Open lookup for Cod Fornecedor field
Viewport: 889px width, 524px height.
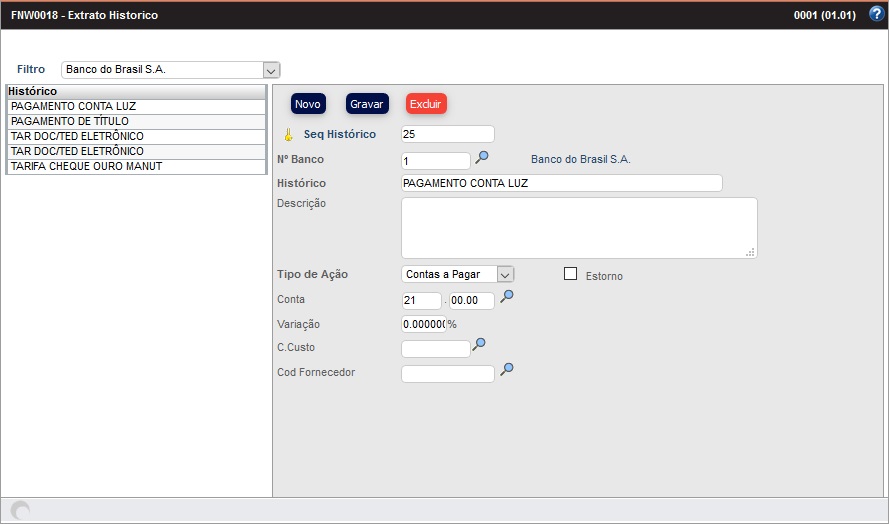pos(507,370)
